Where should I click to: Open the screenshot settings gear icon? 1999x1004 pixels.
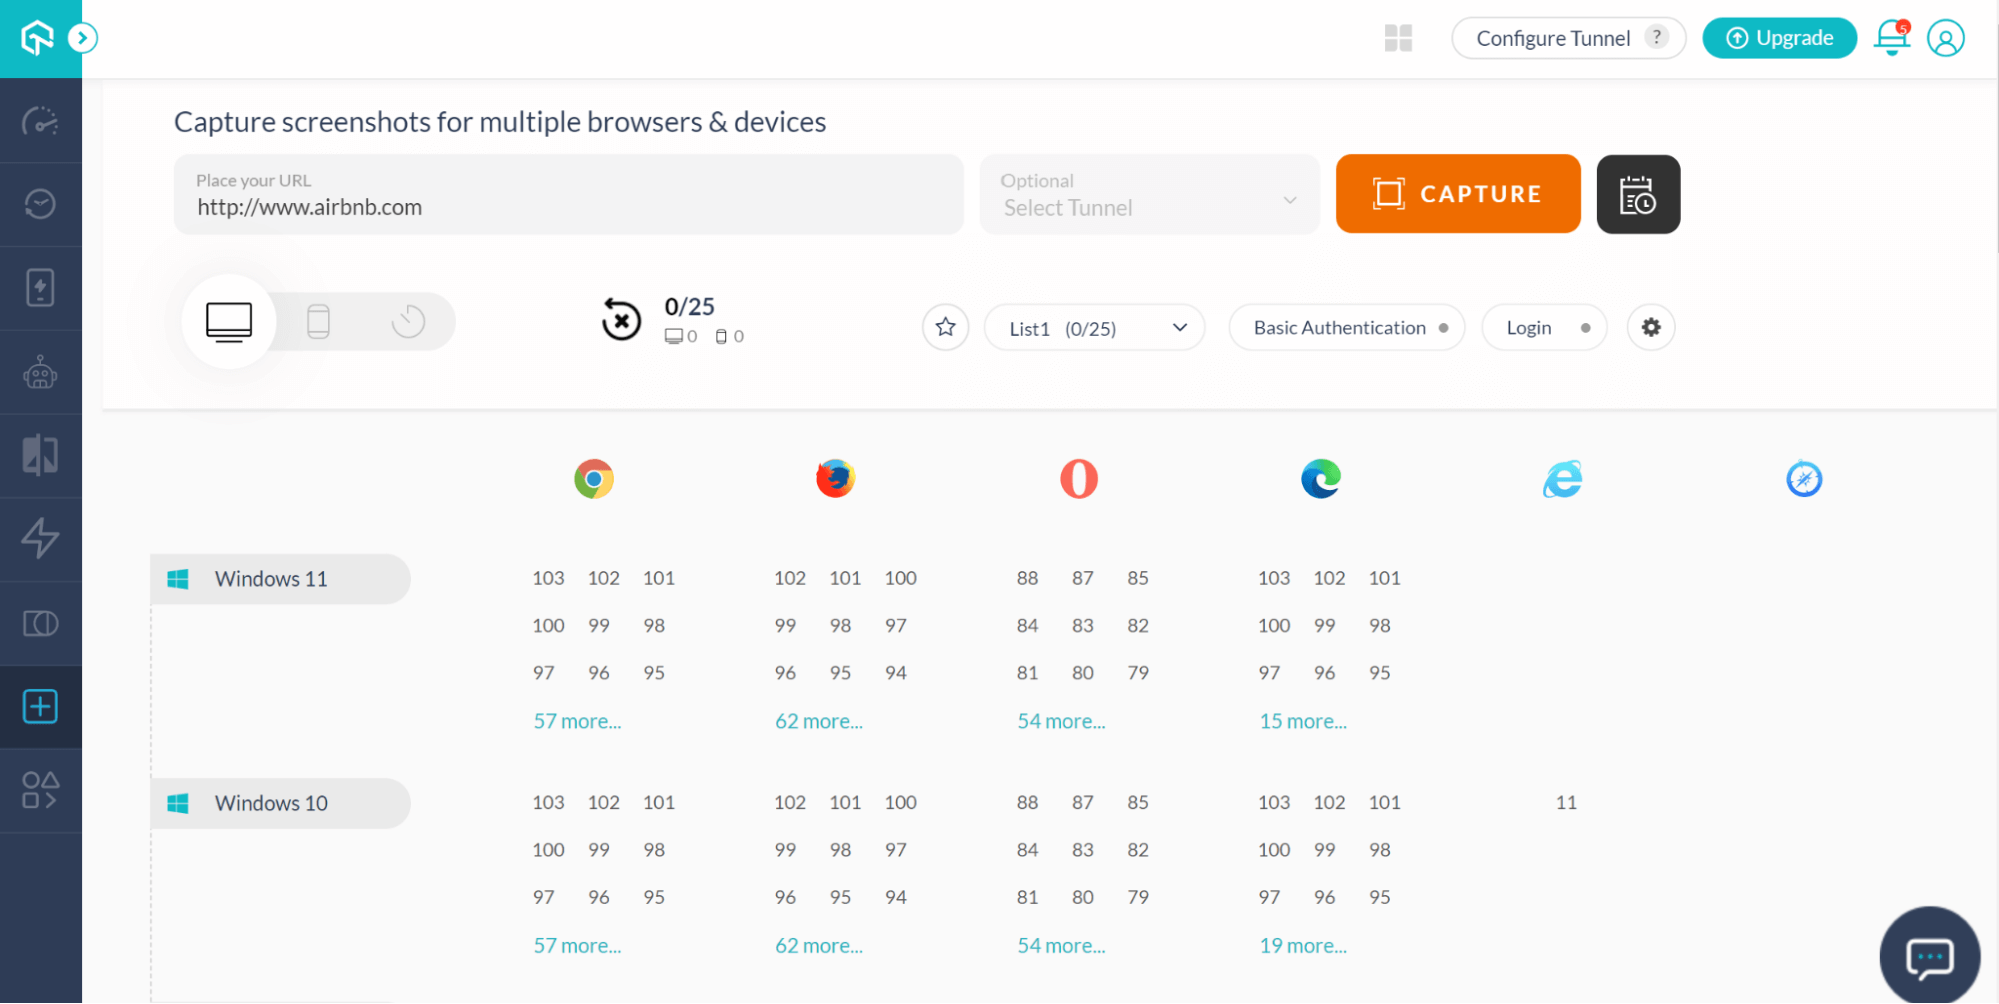1650,327
